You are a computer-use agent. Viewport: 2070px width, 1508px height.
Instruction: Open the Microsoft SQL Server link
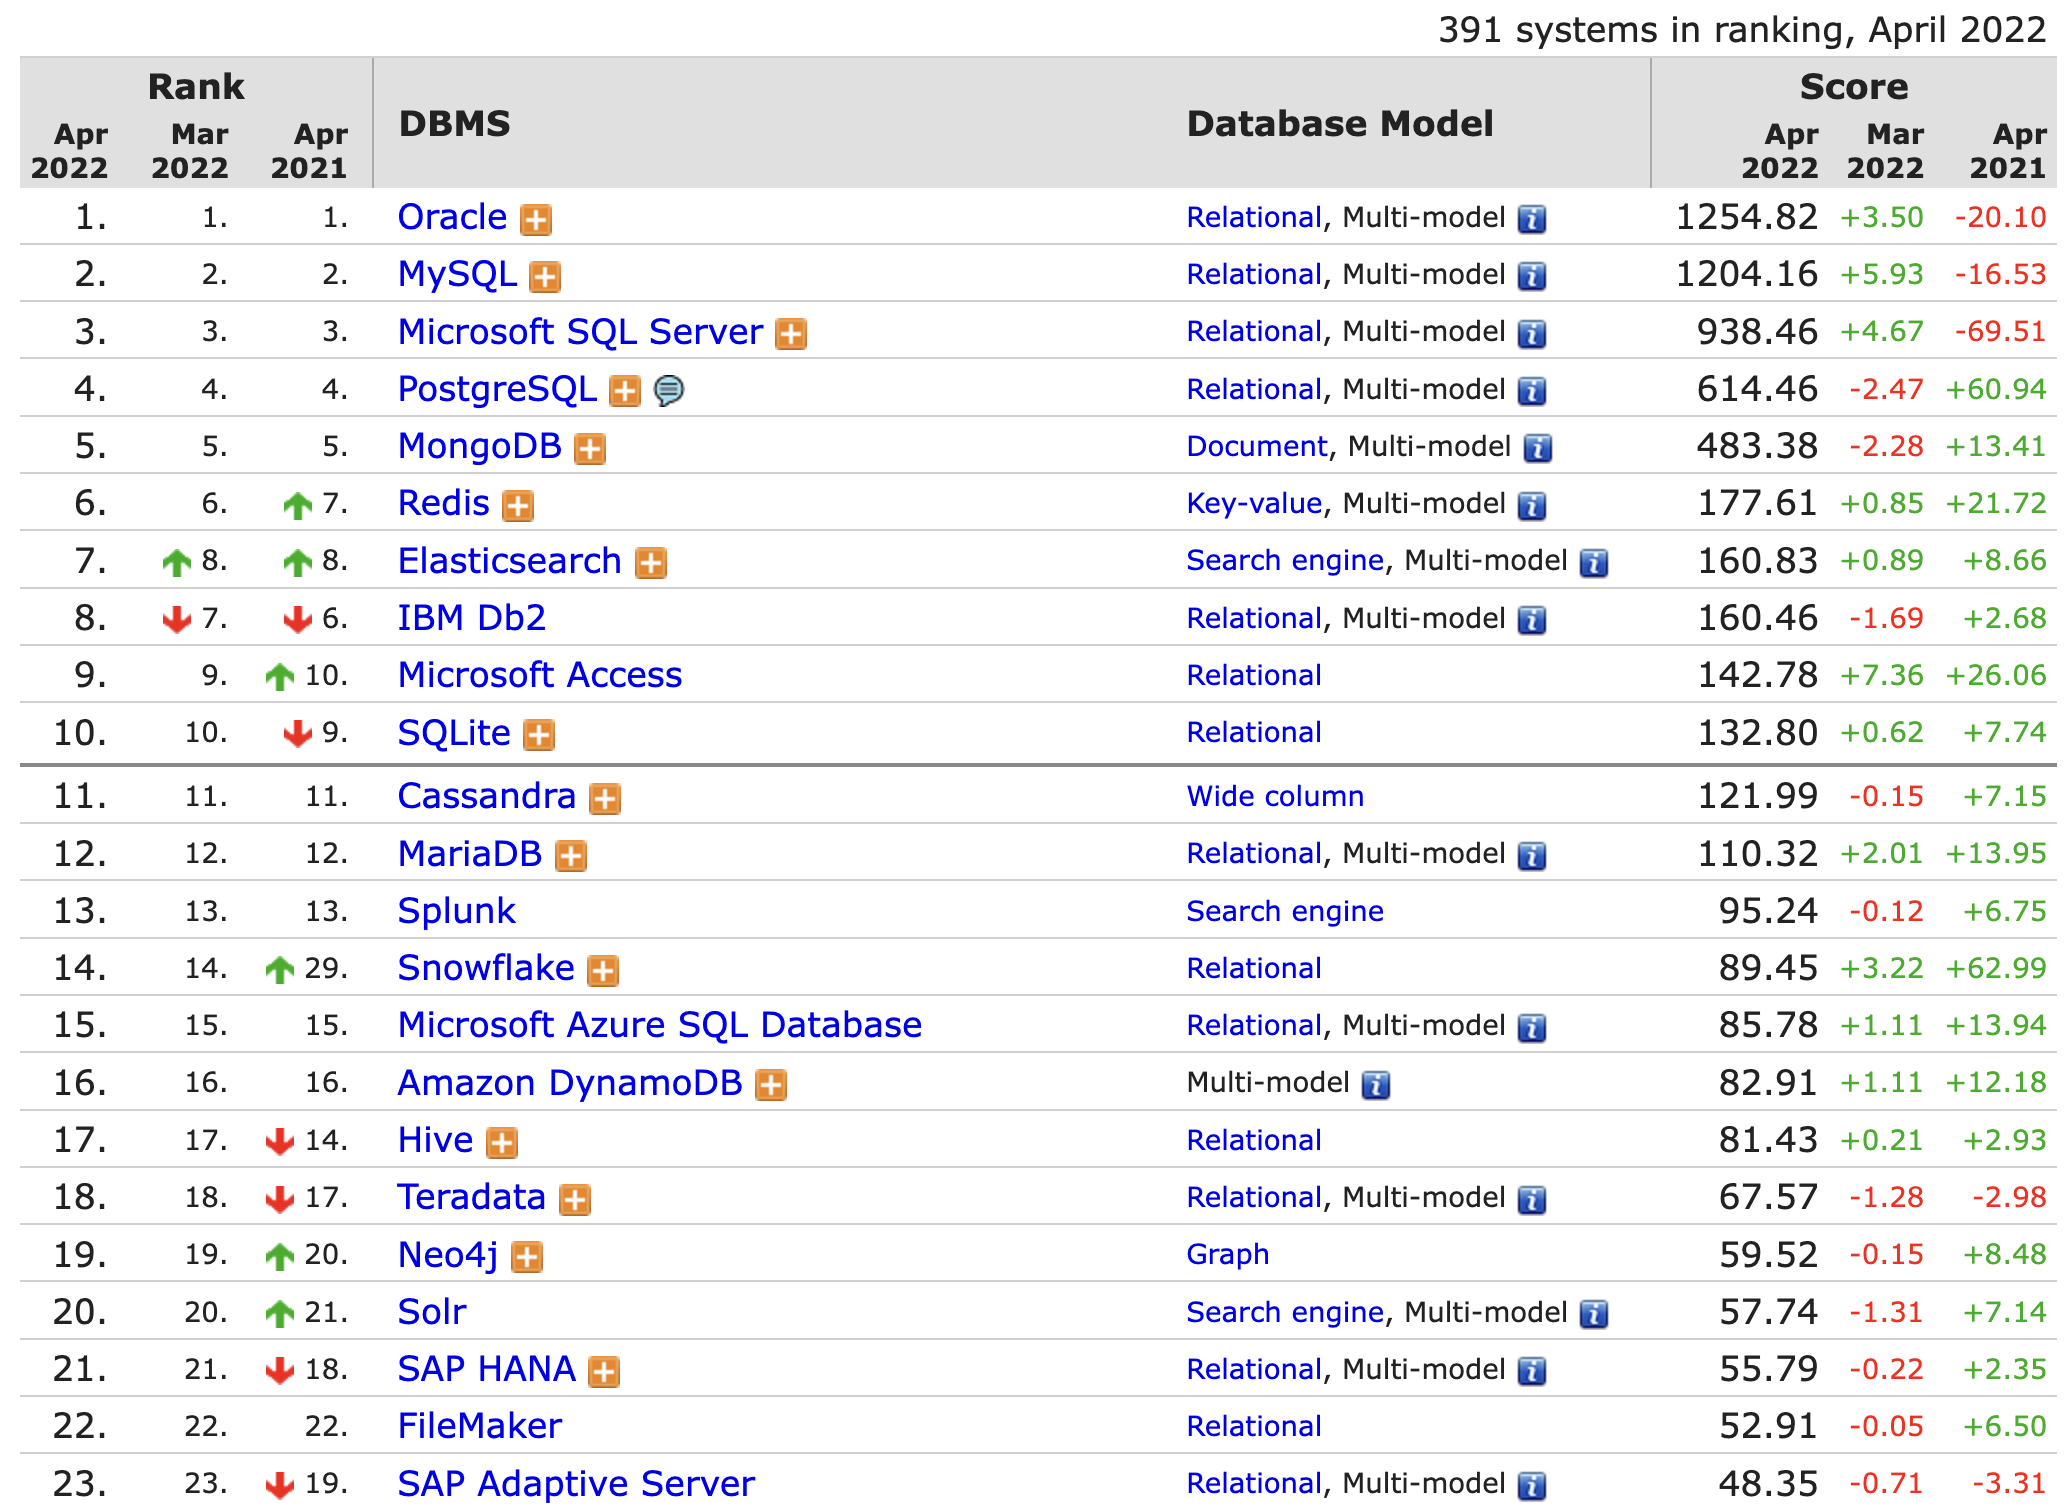point(580,332)
